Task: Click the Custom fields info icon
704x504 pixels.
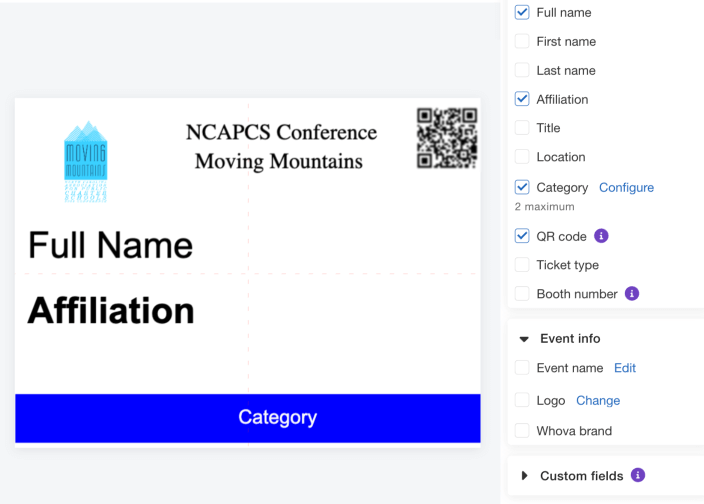Action: coord(637,476)
